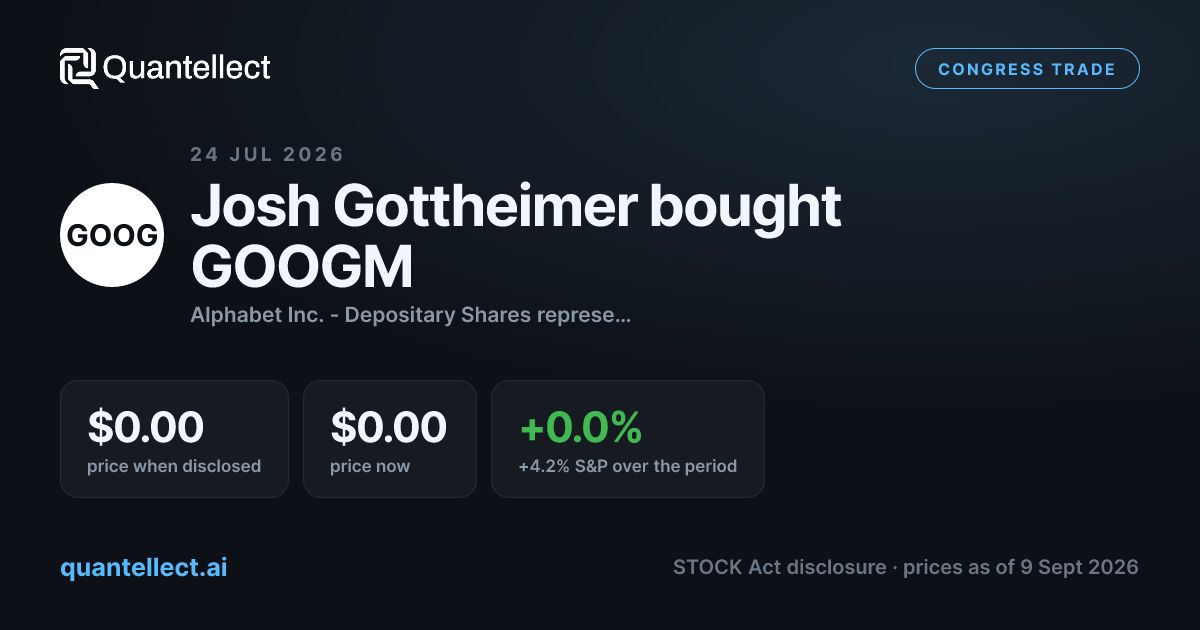Screen dimensions: 1200x630
Task: Click the $0.00 price now value
Action: click(389, 427)
